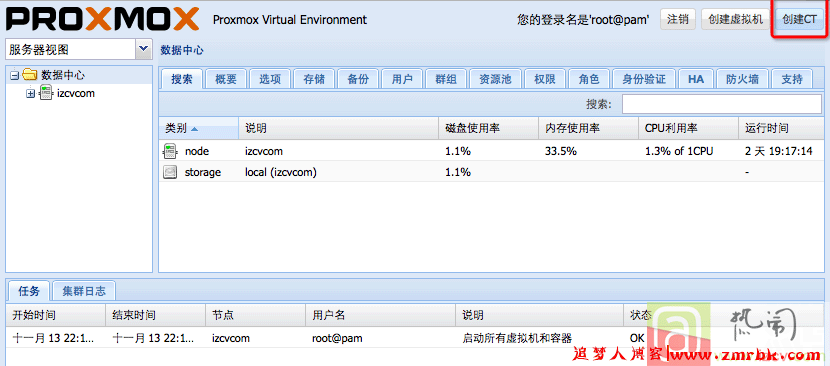Click the '1.3% of 1CPU' value
830x366 pixels.
point(679,151)
